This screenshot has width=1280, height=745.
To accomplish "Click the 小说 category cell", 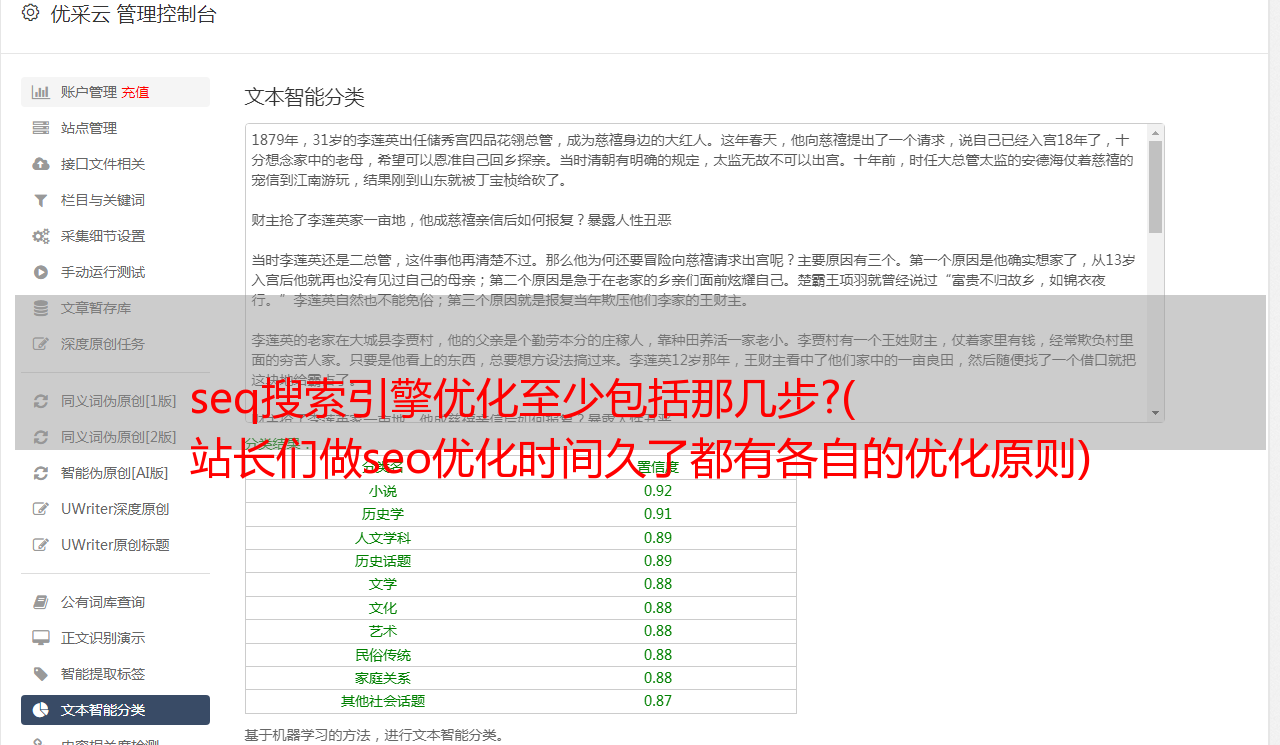I will pos(383,491).
